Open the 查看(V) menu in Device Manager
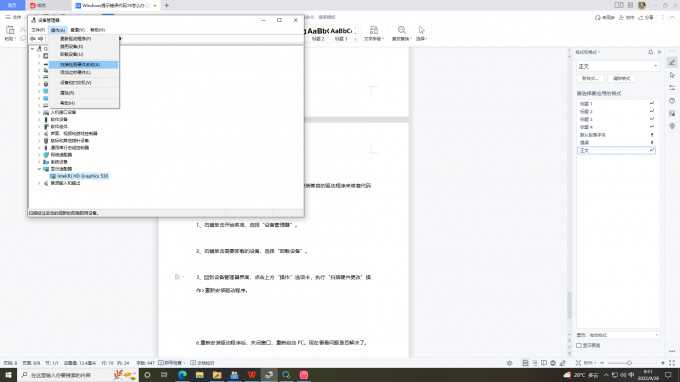 coord(77,30)
